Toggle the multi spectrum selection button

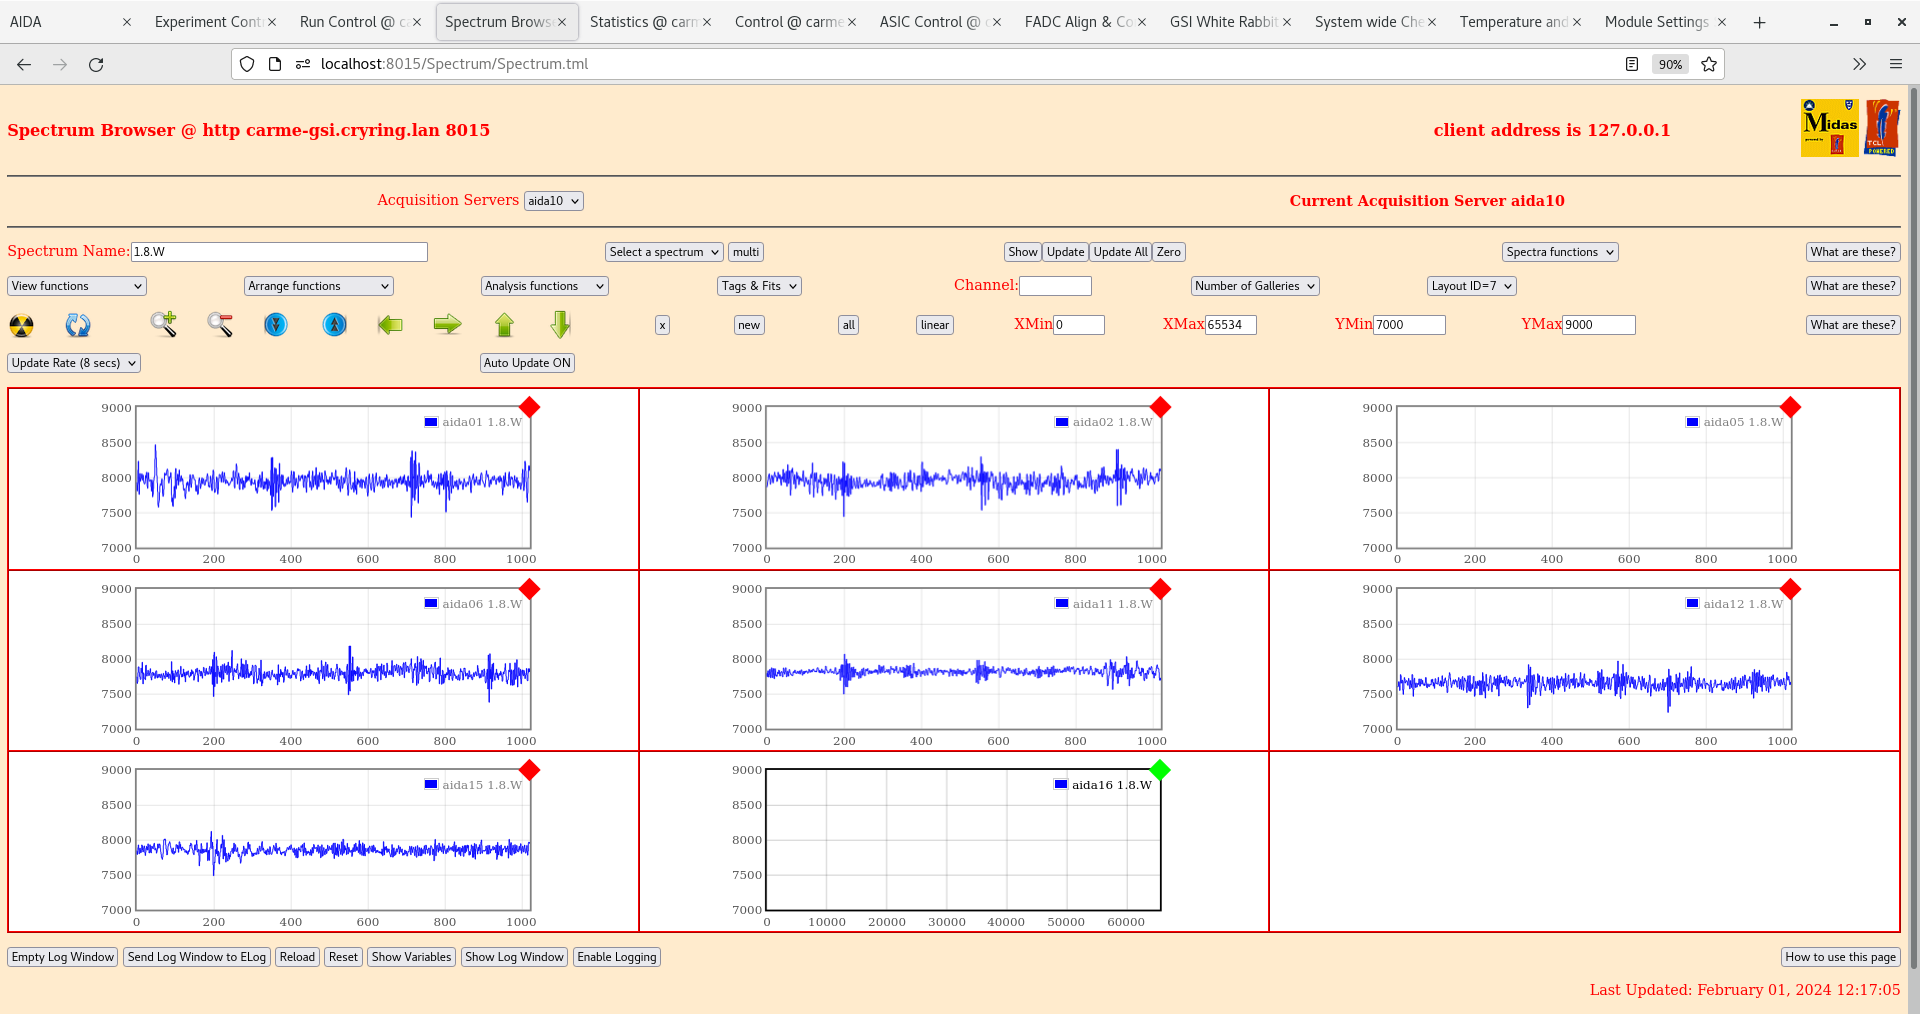pos(745,251)
